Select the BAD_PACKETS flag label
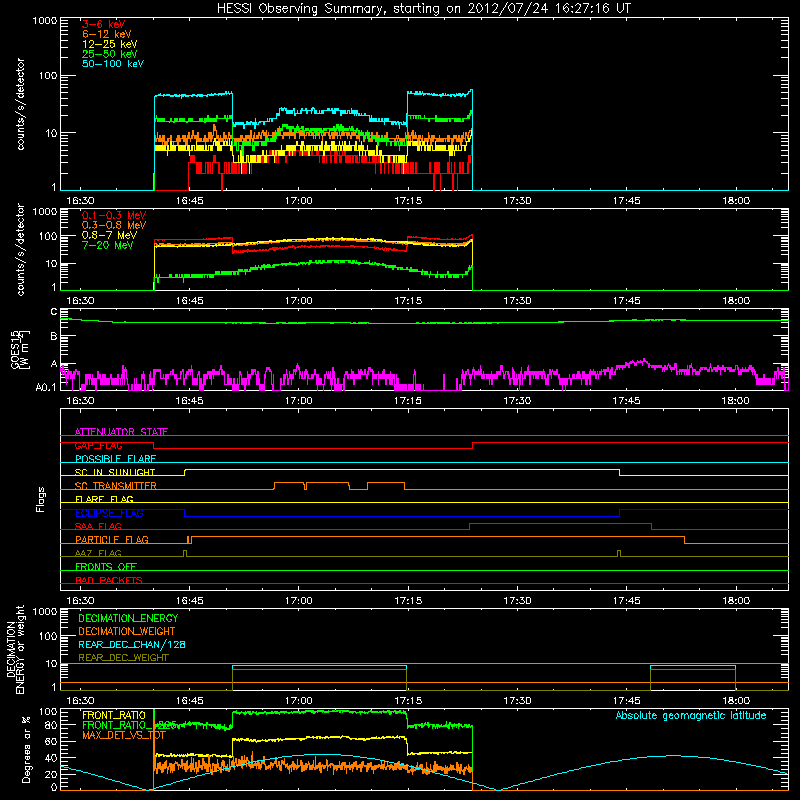Screen dimensions: 800x800 [x=109, y=580]
